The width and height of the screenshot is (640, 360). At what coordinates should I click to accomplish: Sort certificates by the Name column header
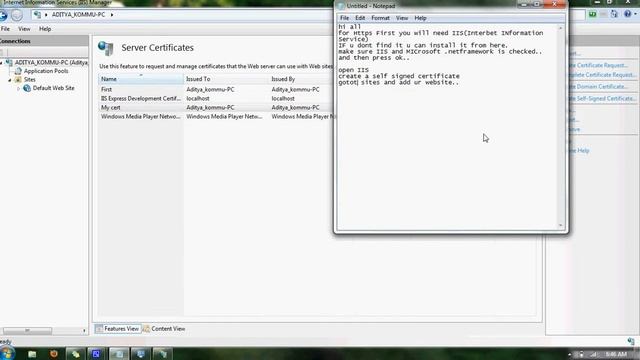(x=140, y=79)
